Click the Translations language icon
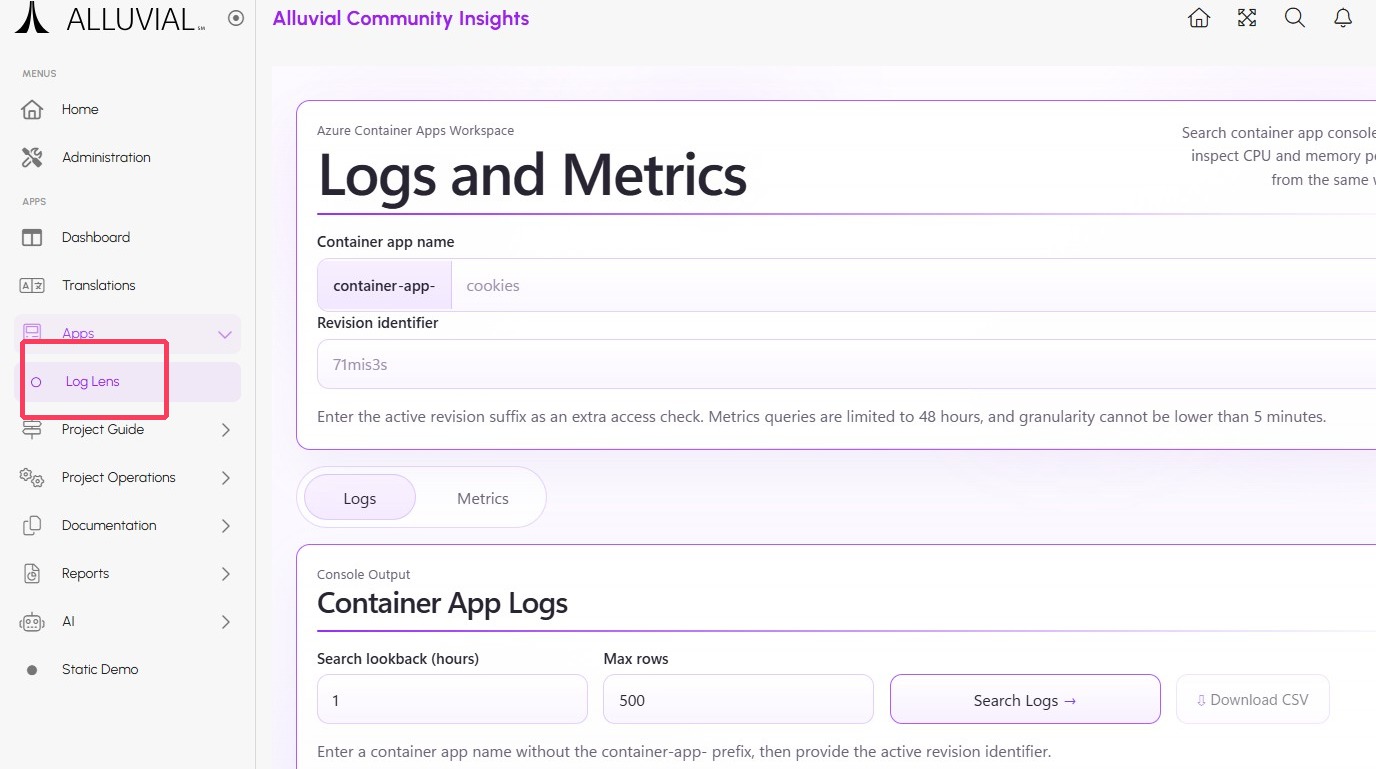Screen dimensions: 1376x769 32,285
